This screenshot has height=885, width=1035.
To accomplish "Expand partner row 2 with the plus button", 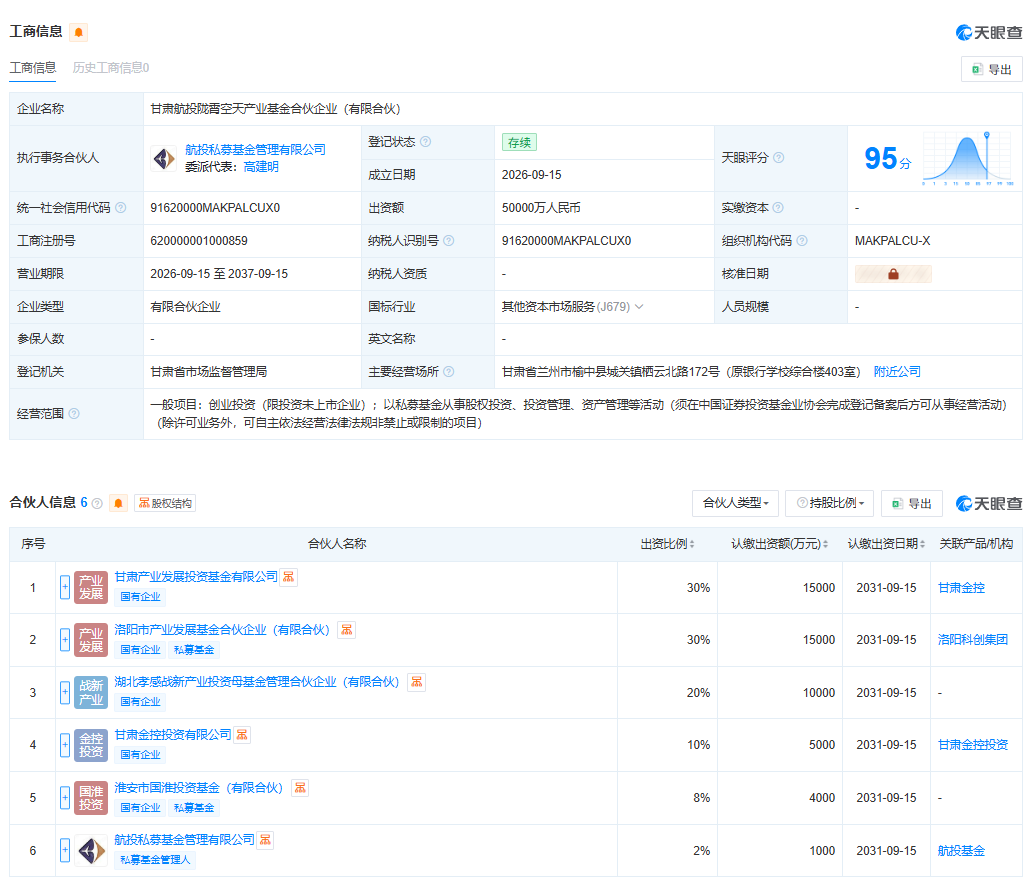I will tap(65, 639).
